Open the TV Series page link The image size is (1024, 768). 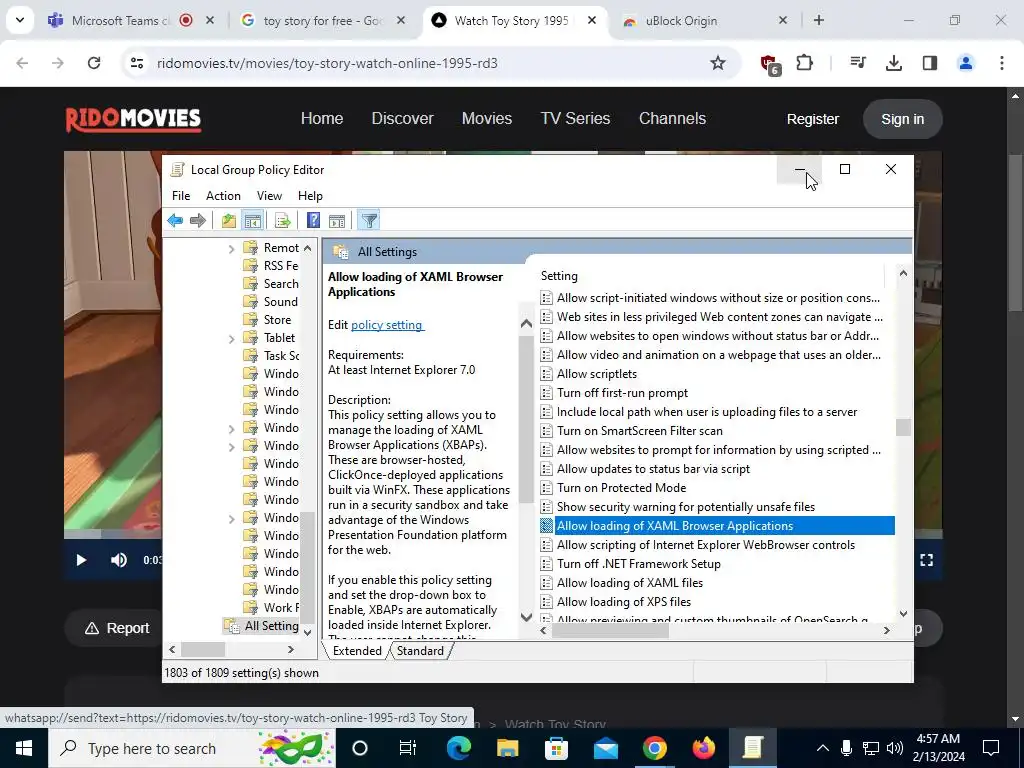coord(575,118)
